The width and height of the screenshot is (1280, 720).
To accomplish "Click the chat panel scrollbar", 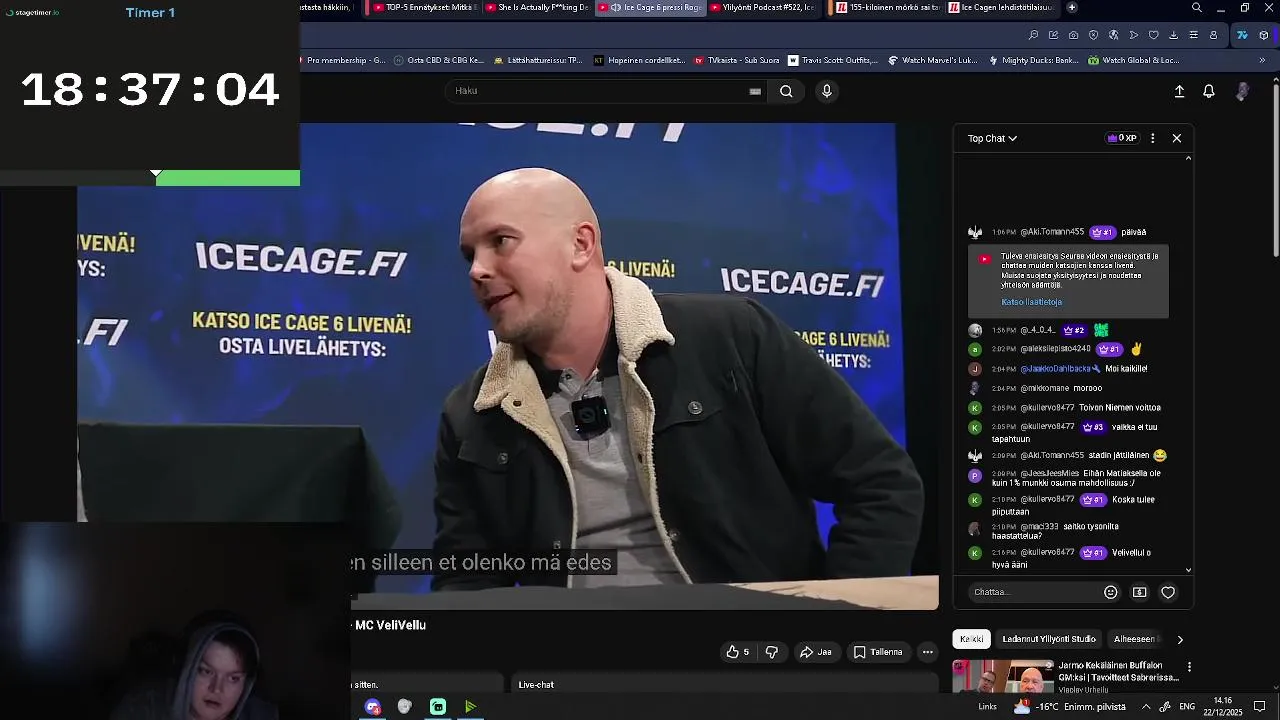I will click(1189, 362).
